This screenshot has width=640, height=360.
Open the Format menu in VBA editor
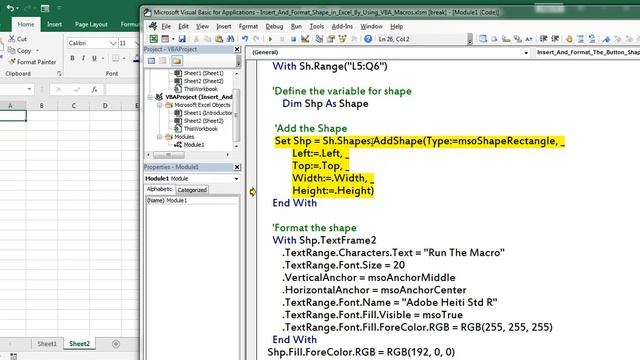click(x=249, y=27)
